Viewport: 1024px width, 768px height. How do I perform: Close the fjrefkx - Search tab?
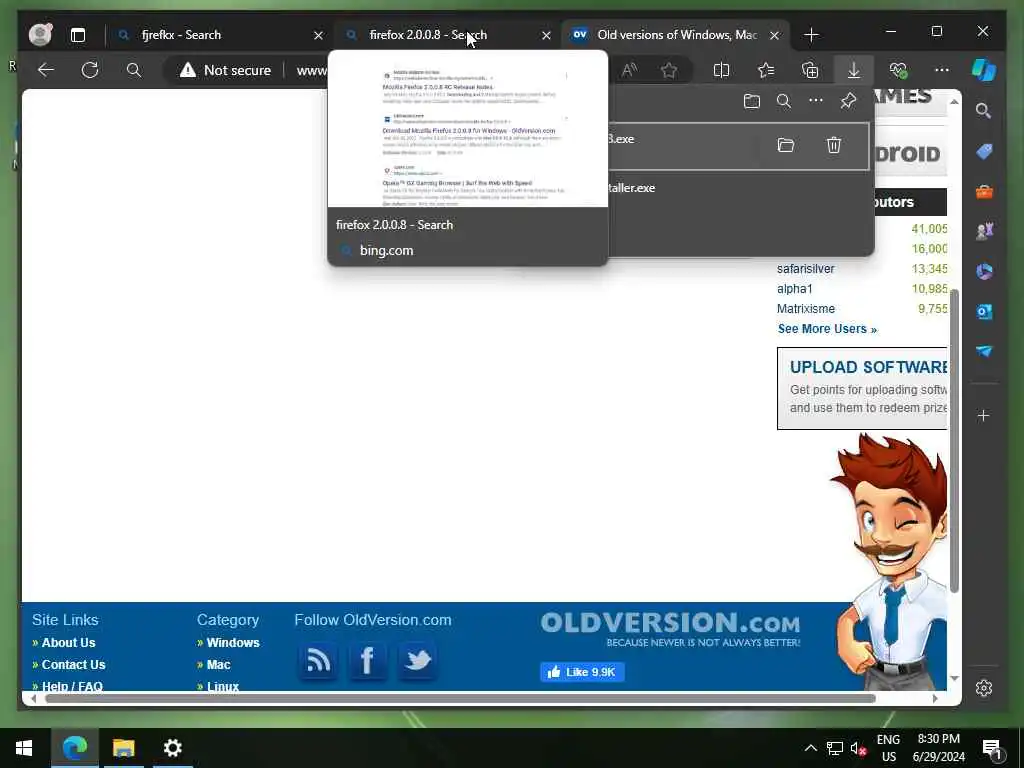click(318, 35)
